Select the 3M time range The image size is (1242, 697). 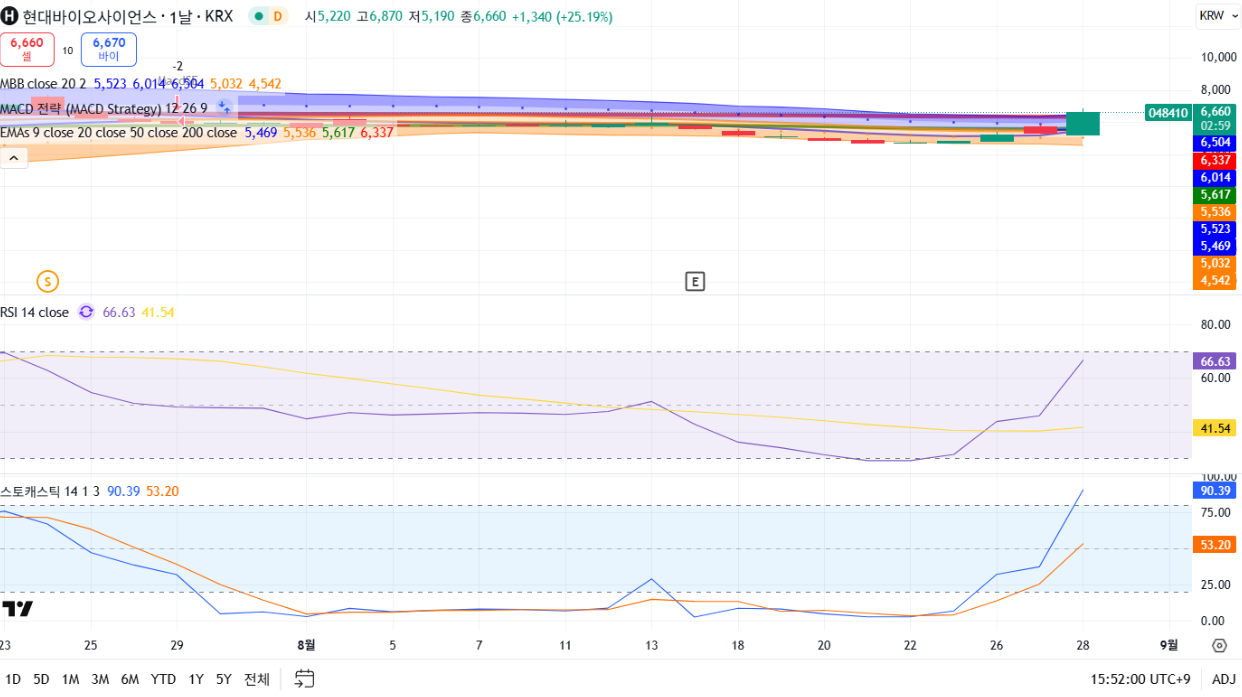click(100, 679)
